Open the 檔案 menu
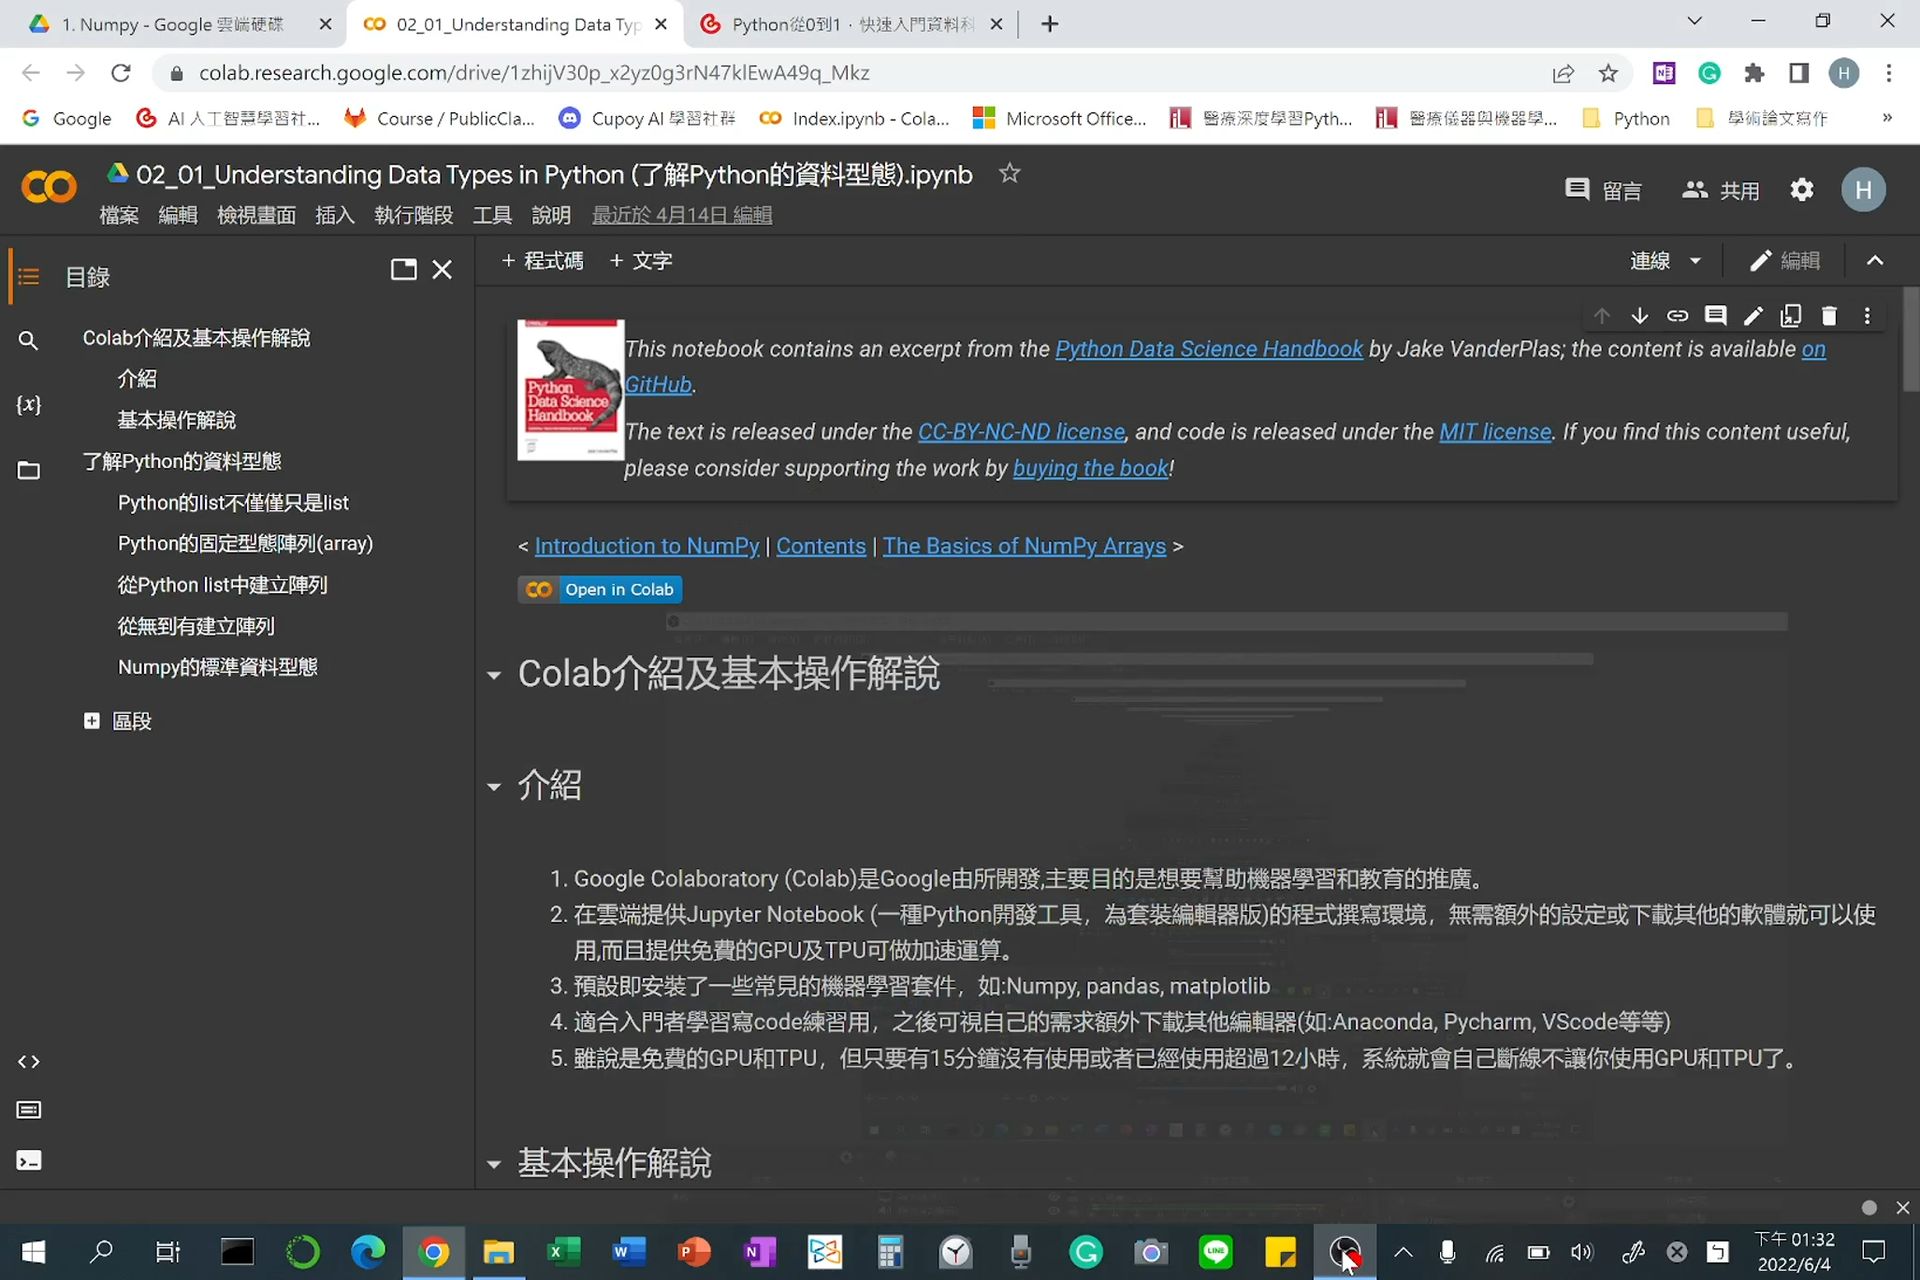Image resolution: width=1920 pixels, height=1280 pixels. [119, 214]
